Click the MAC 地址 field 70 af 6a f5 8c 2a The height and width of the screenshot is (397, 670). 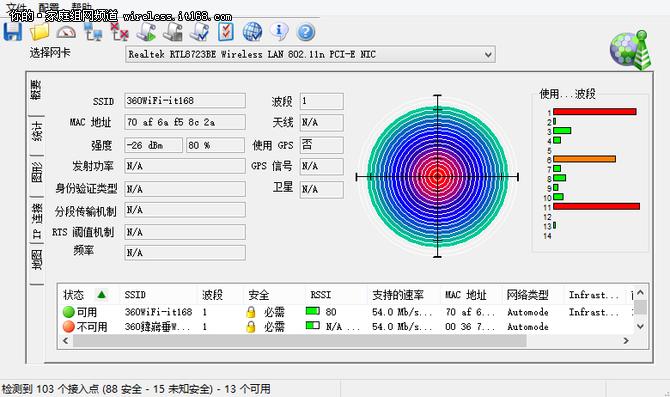pos(185,122)
